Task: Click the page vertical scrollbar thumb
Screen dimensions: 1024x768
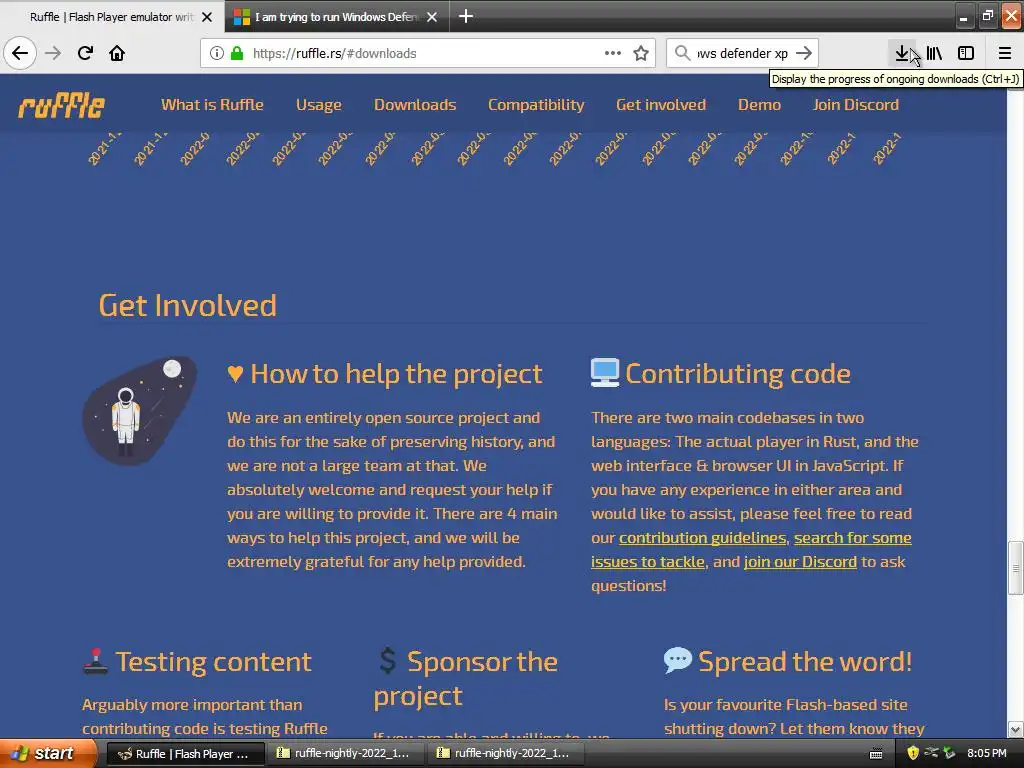Action: pos(1016,568)
